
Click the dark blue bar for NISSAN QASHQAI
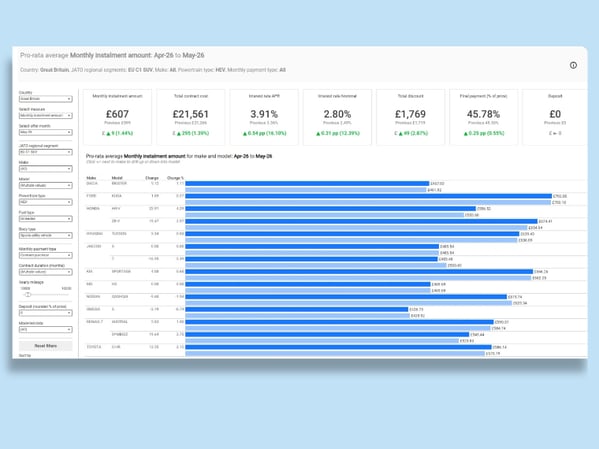coord(346,297)
